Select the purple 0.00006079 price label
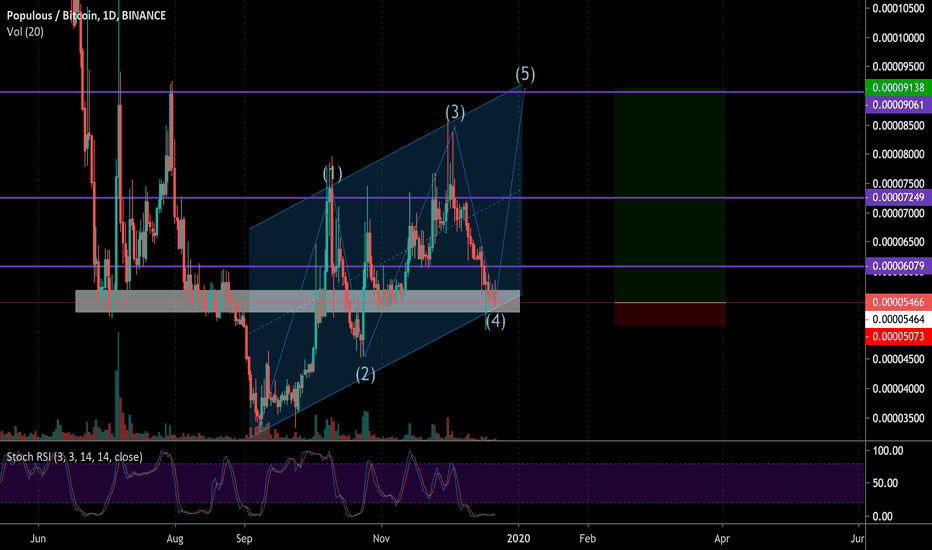This screenshot has width=932, height=550. point(898,266)
